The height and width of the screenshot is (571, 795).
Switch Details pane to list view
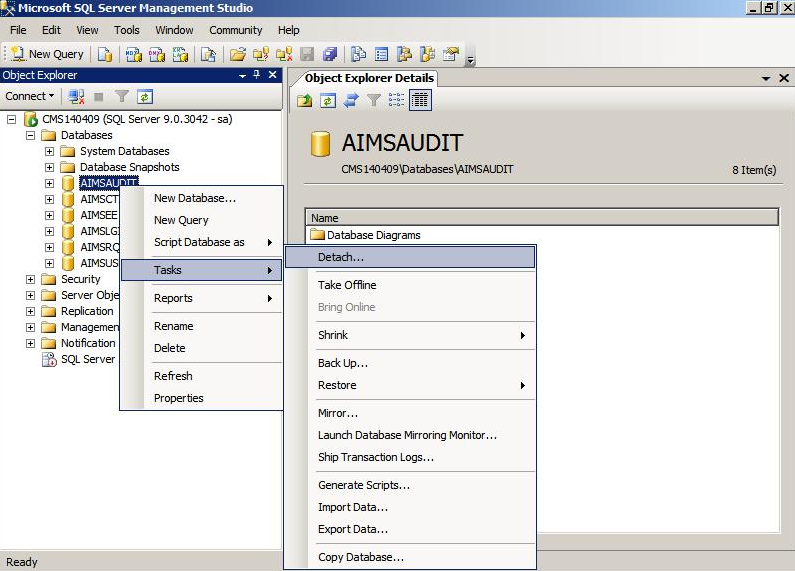tap(396, 100)
